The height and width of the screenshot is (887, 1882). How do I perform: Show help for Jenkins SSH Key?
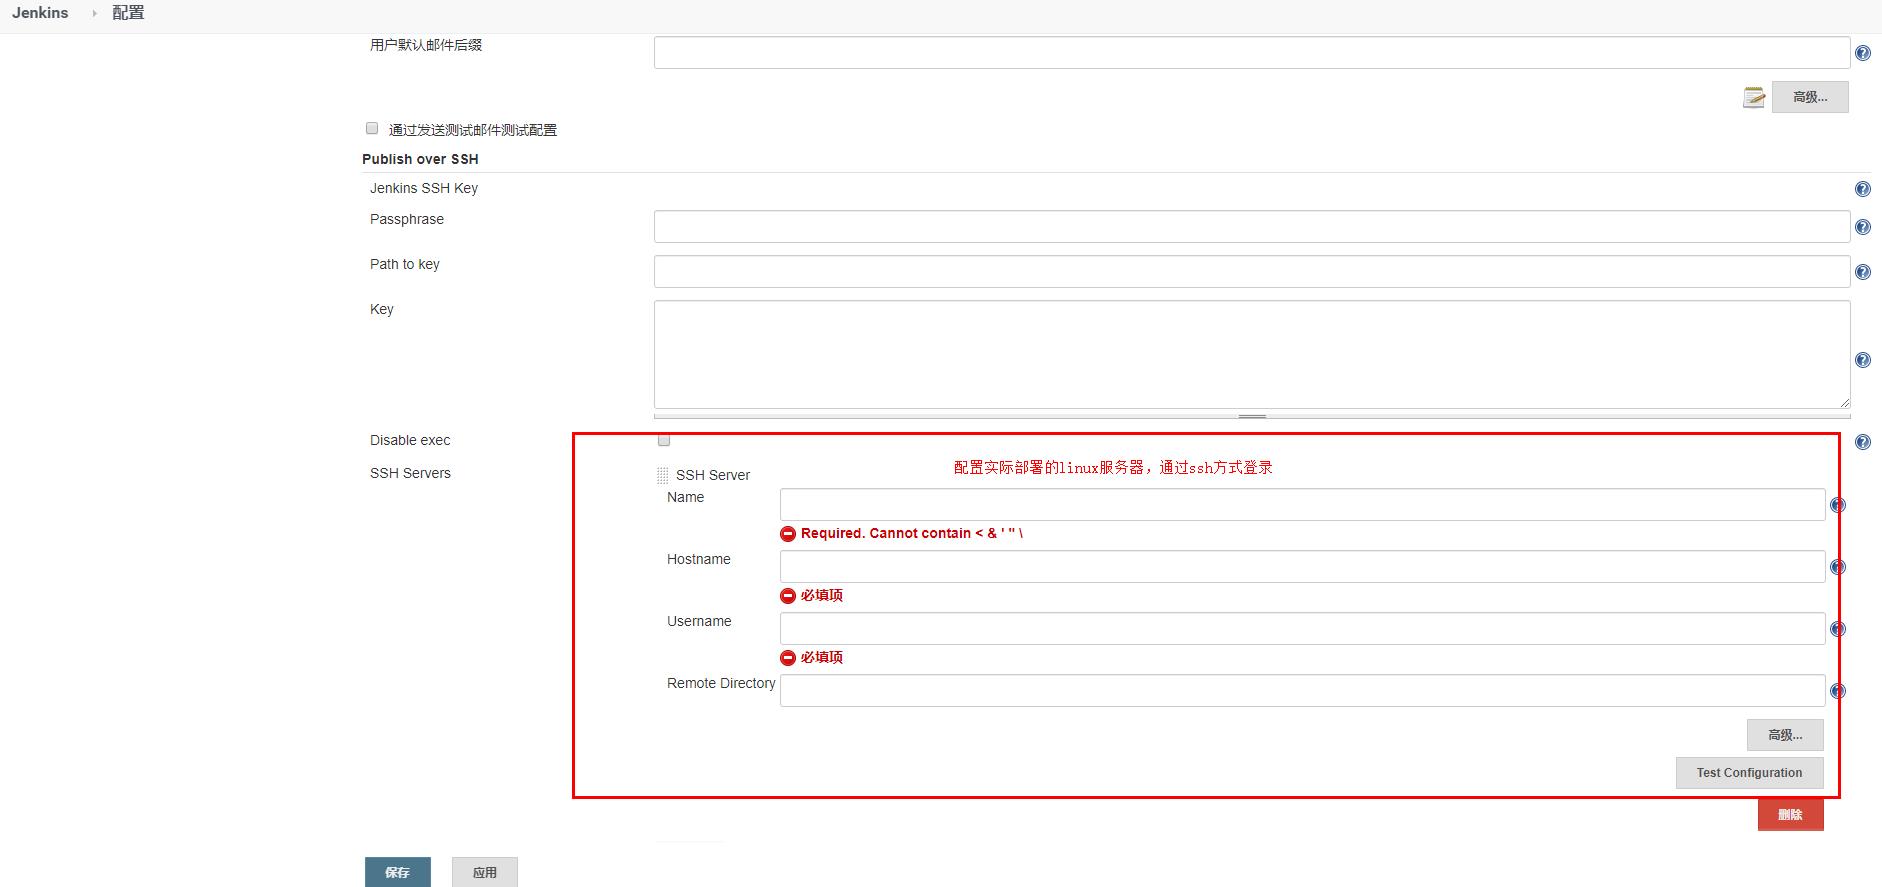(1862, 189)
